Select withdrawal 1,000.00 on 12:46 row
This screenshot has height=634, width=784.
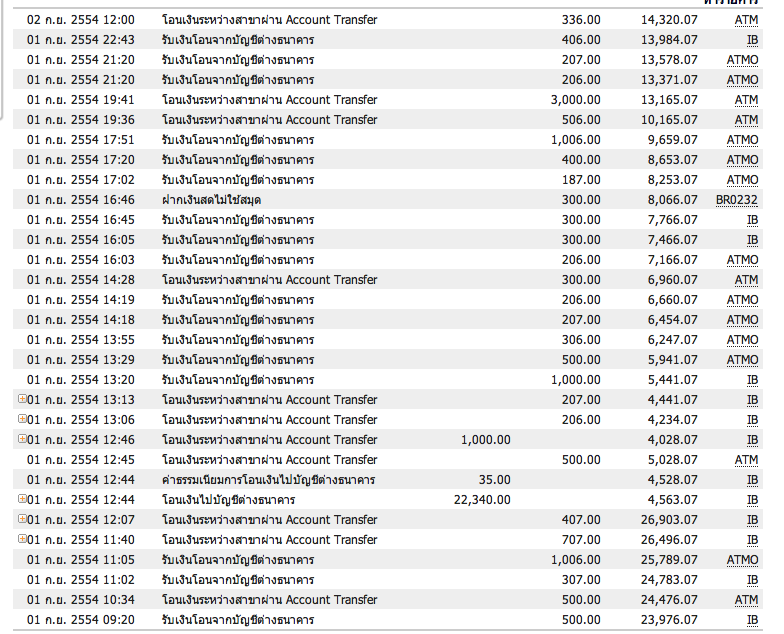486,440
